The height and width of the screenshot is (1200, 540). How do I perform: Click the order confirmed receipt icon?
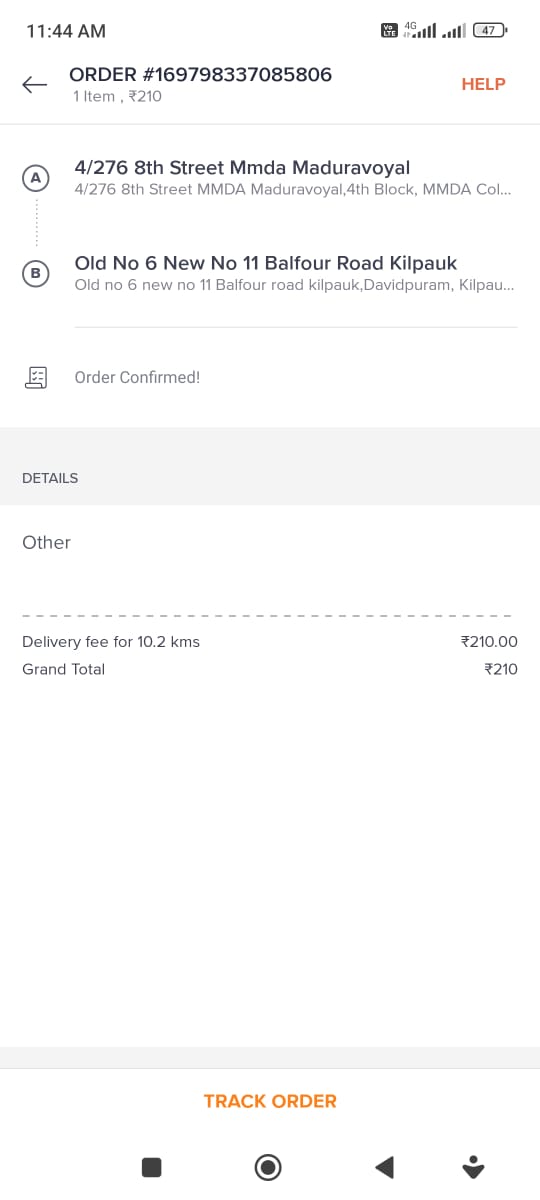[x=36, y=377]
